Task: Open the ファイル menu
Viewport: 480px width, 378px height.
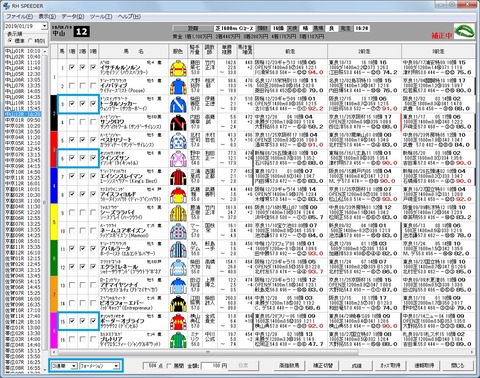Action: pyautogui.click(x=20, y=16)
